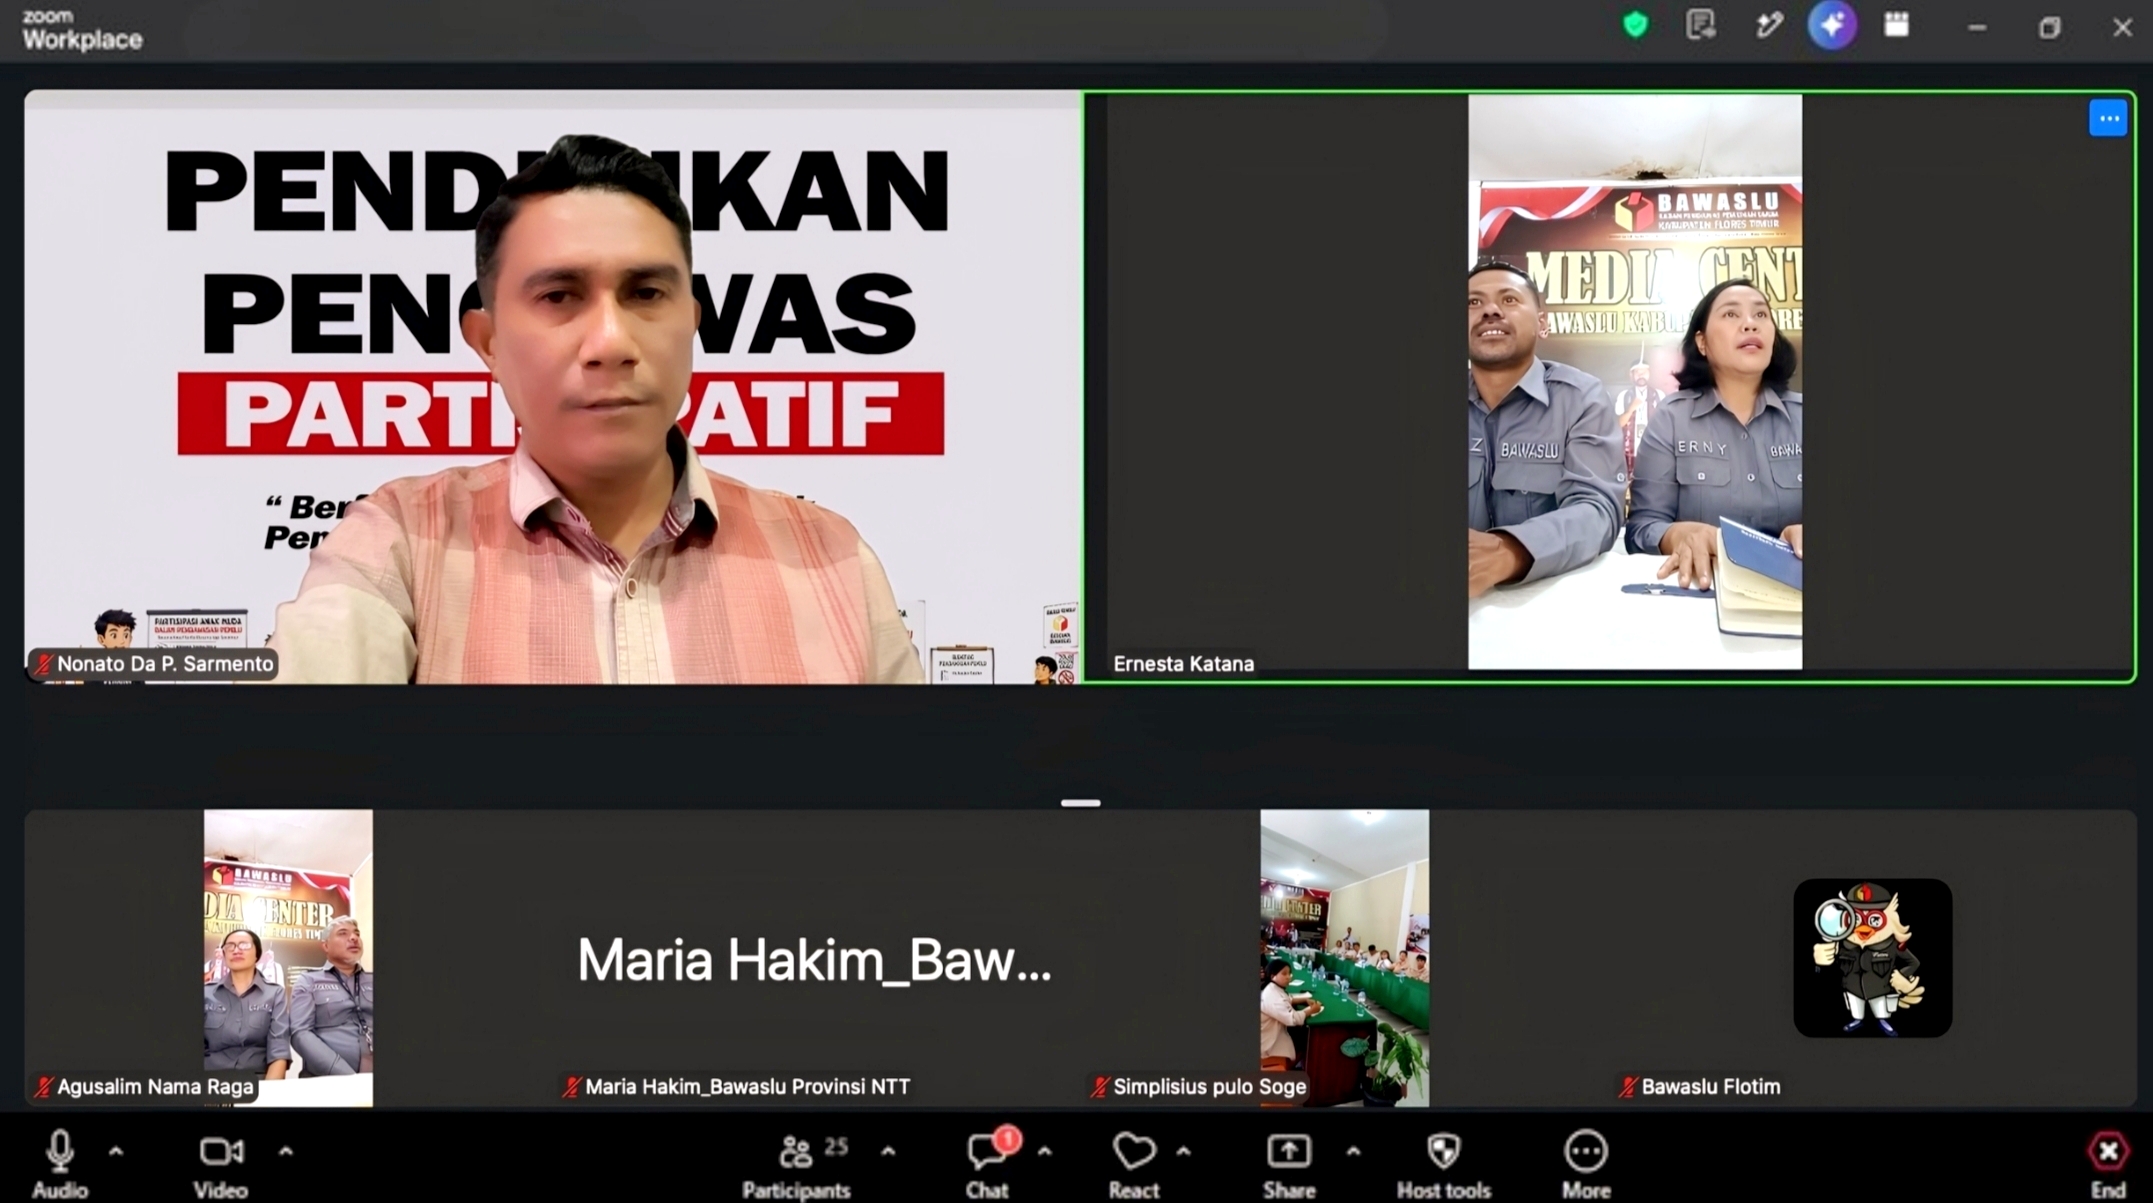Screen dimensions: 2153x1203
Task: Open Host tools shield menu
Action: [1443, 1163]
